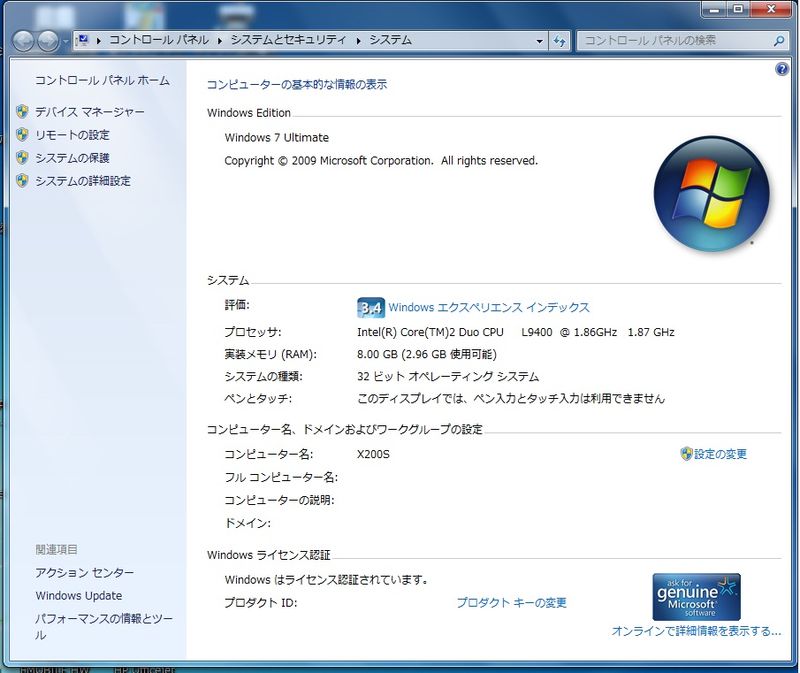This screenshot has height=673, width=800.
Task: Open デバイス マネージャー link
Action: pos(90,112)
